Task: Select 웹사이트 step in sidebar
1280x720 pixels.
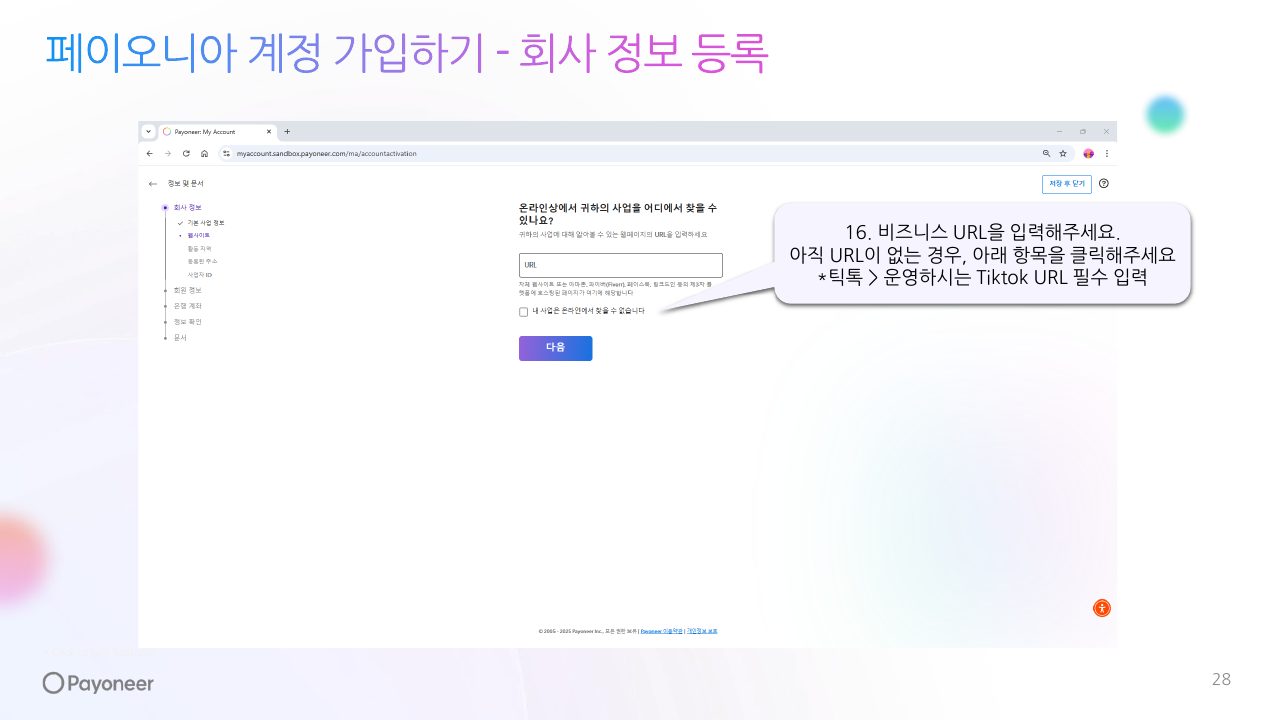Action: 198,235
